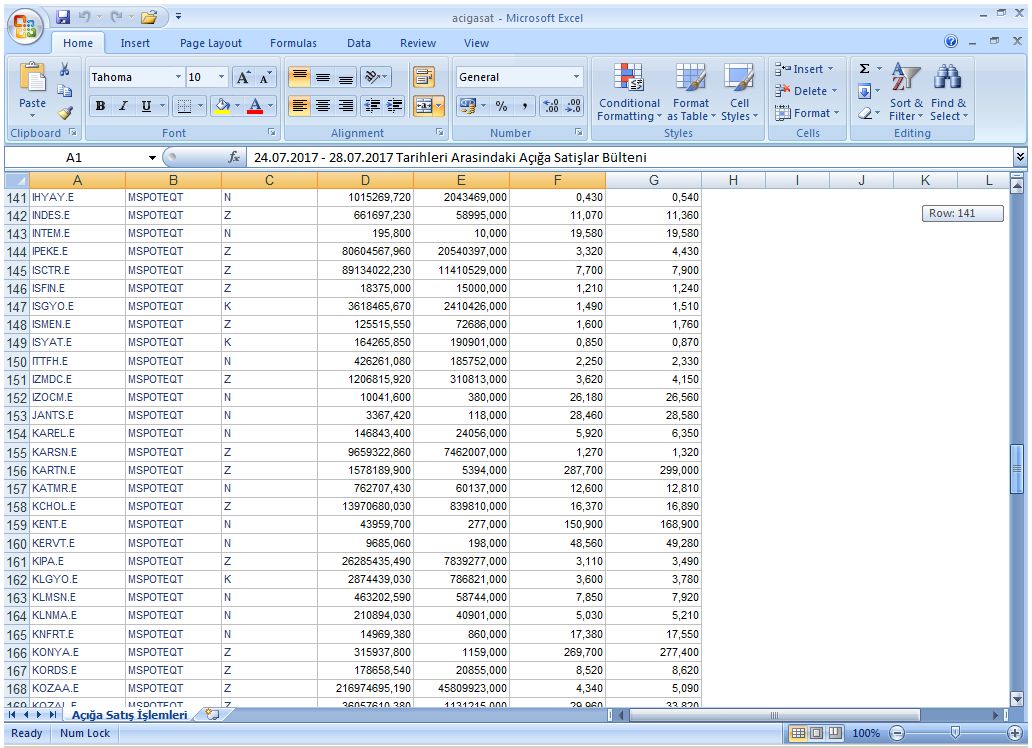1032x748 pixels.
Task: Set top vertical alignment
Action: [x=300, y=78]
